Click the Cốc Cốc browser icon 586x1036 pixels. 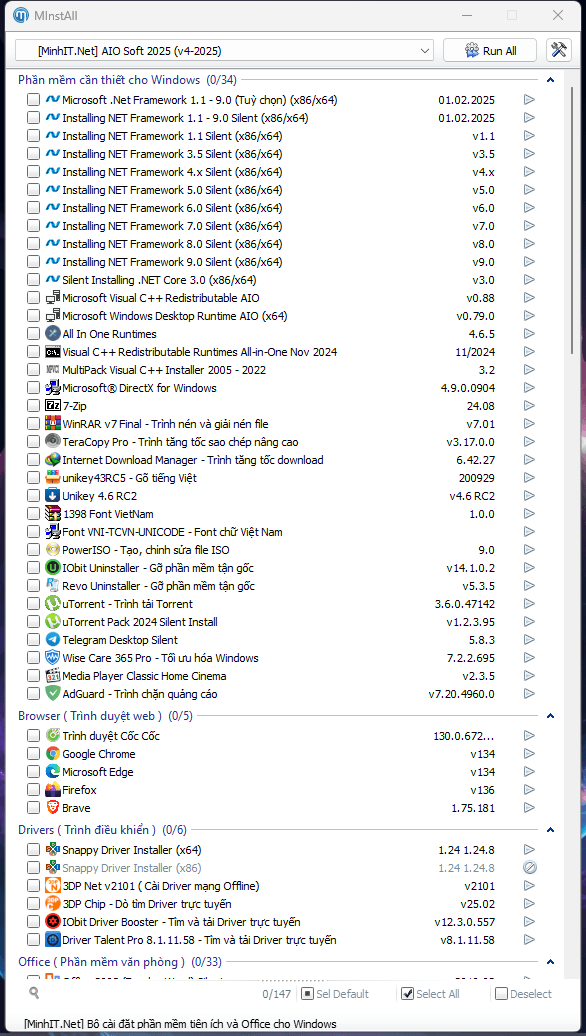(53, 735)
